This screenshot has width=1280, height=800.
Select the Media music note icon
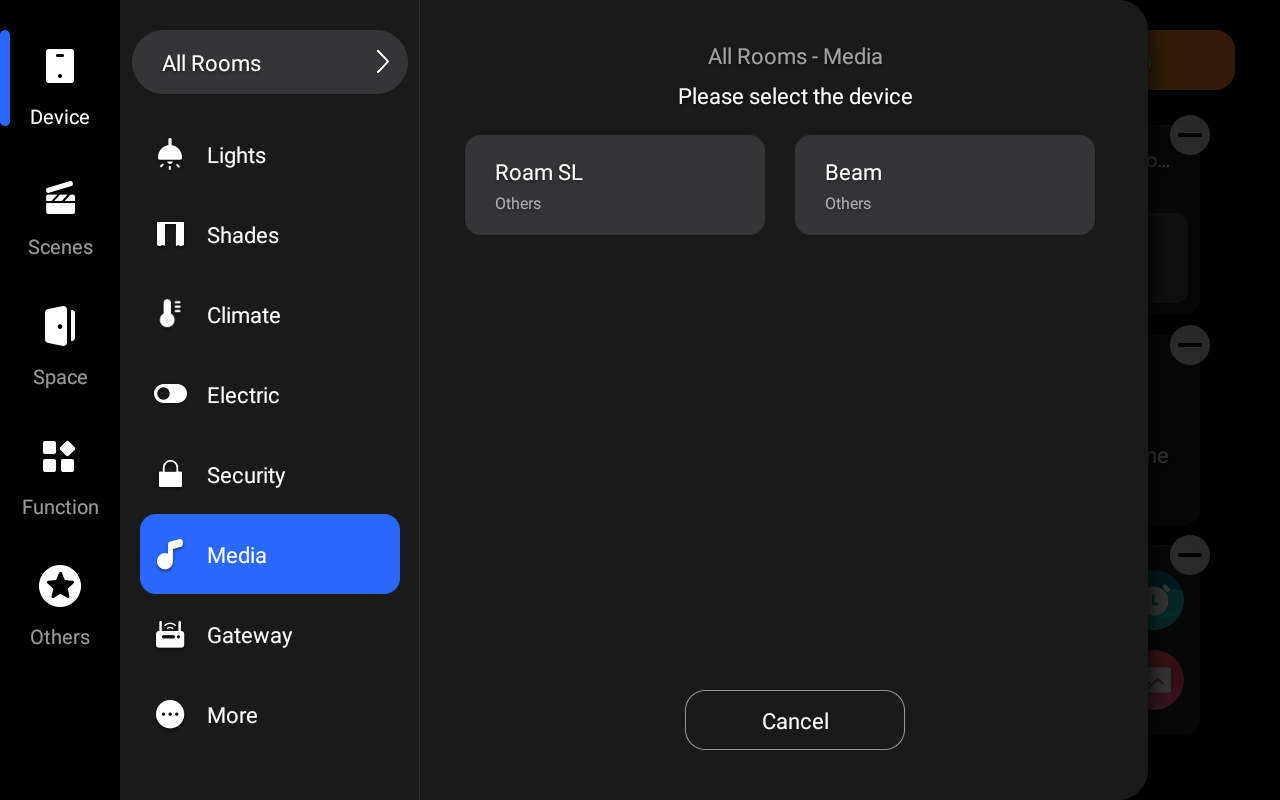[170, 554]
